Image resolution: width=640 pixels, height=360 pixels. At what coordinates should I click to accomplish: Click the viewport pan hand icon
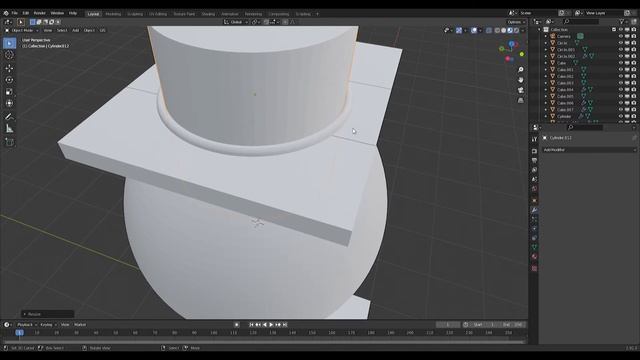(x=520, y=80)
